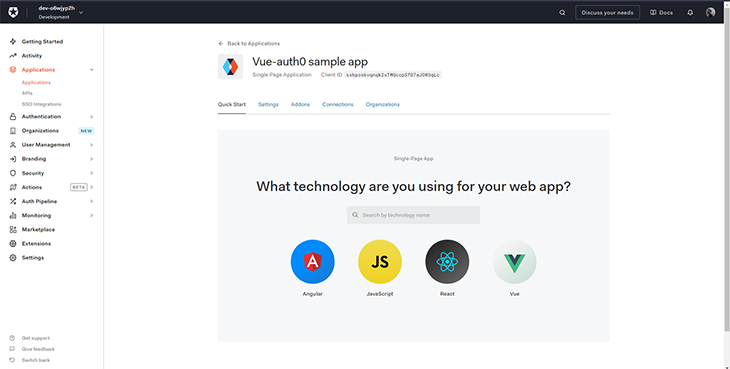The image size is (730, 369).
Task: Expand the Actions section chevron
Action: pyautogui.click(x=92, y=187)
